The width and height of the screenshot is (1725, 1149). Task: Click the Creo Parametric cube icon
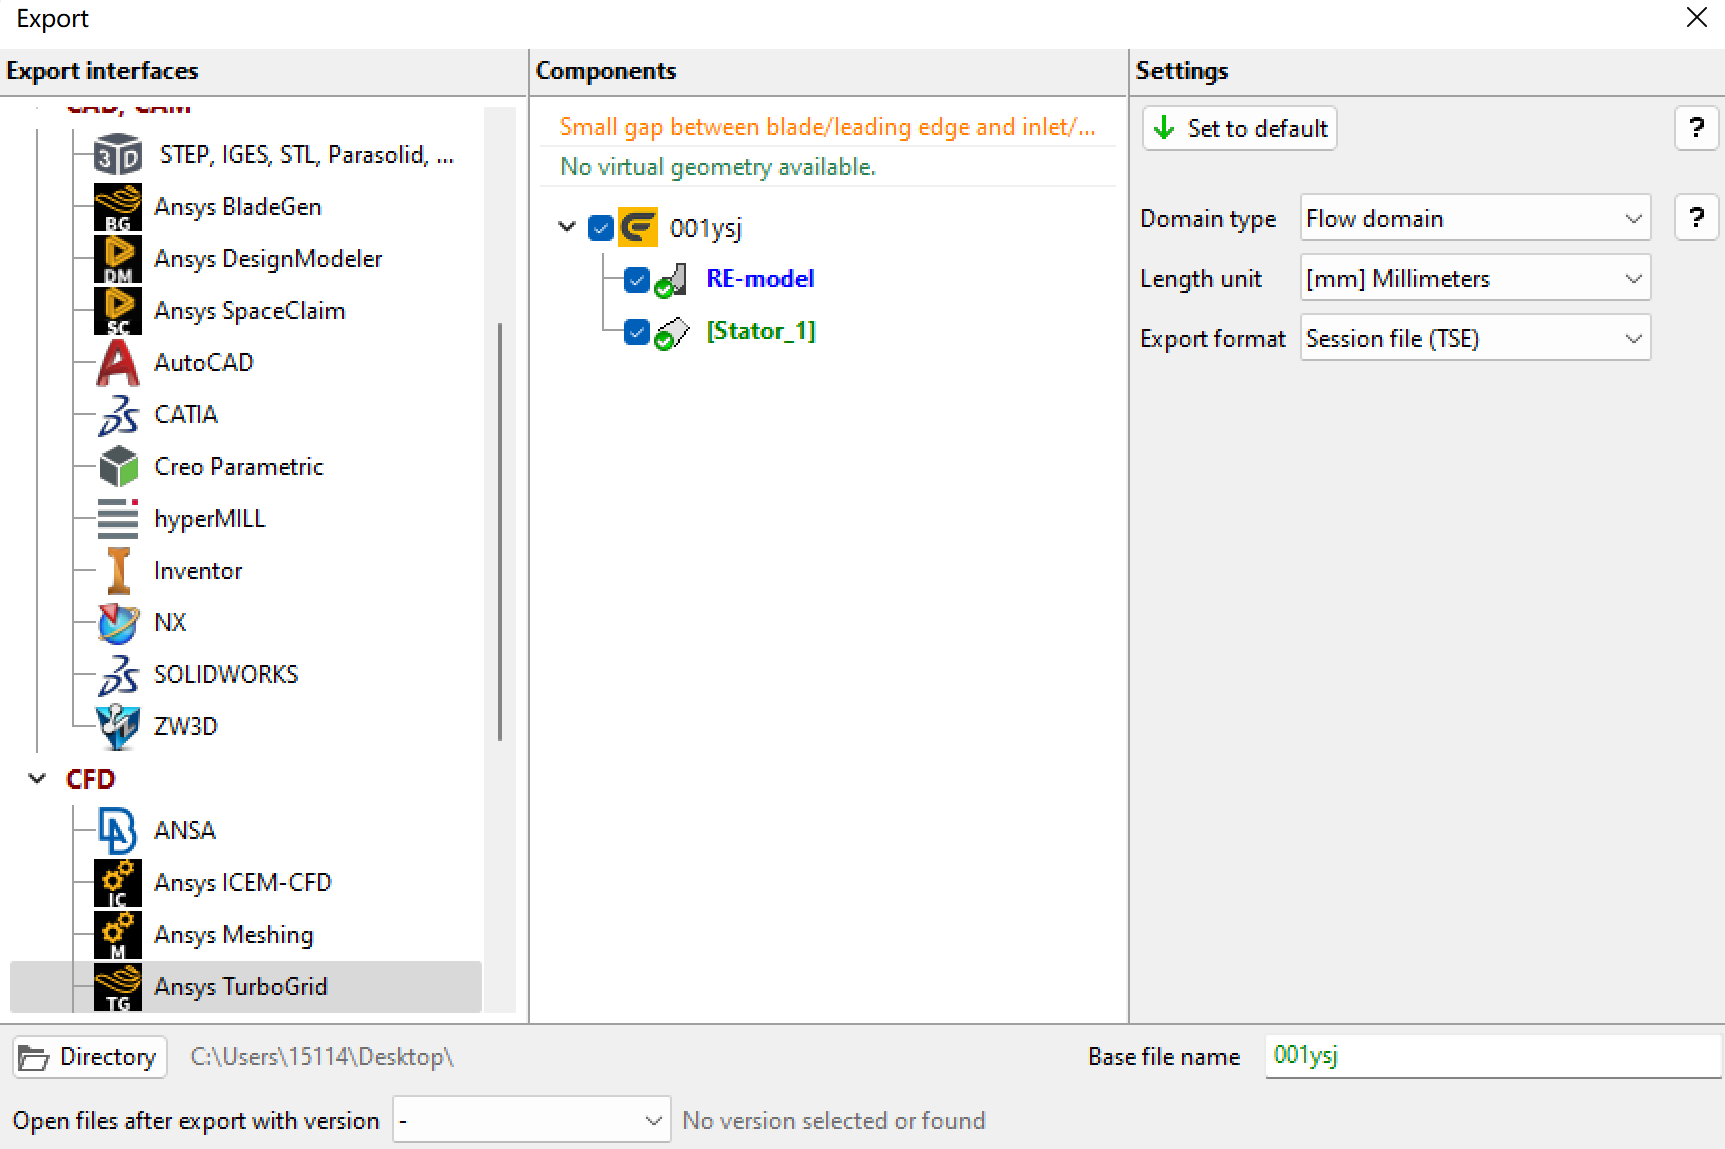118,467
